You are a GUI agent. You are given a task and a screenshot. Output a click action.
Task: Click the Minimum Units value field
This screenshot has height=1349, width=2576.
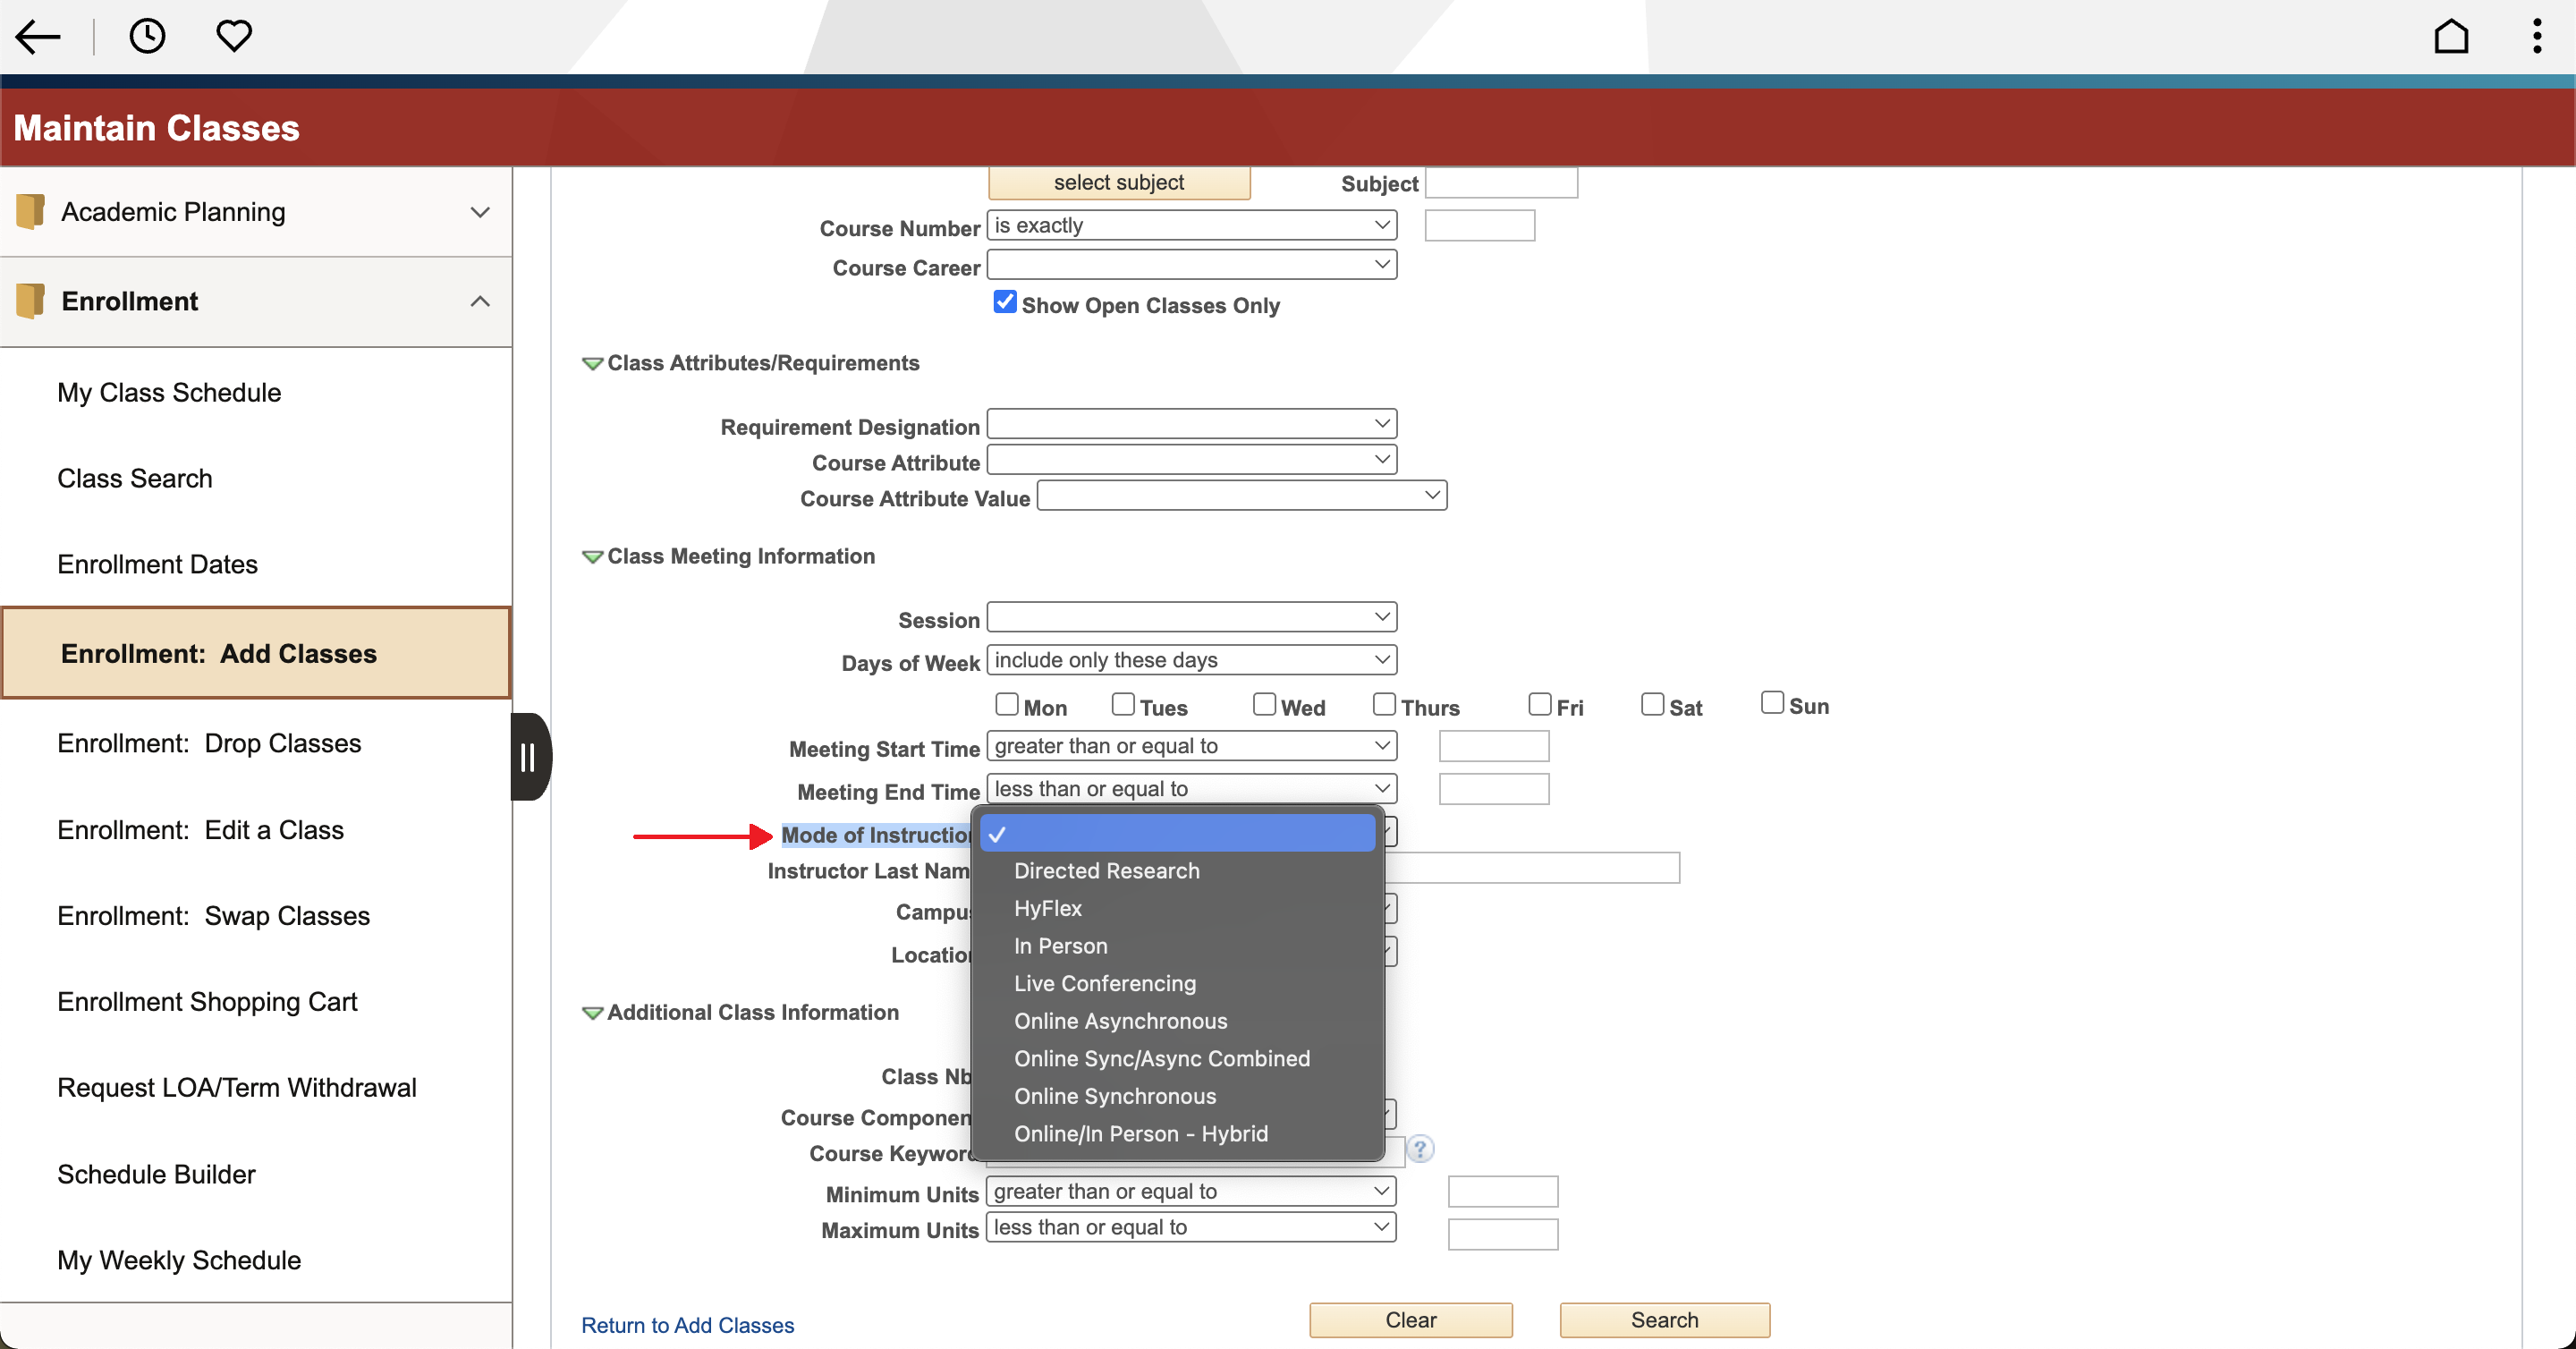pos(1503,1191)
